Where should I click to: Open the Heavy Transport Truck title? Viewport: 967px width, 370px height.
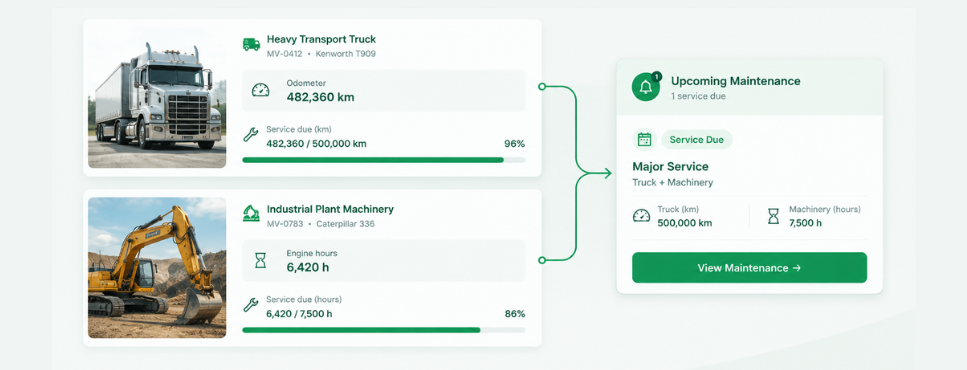pos(321,39)
